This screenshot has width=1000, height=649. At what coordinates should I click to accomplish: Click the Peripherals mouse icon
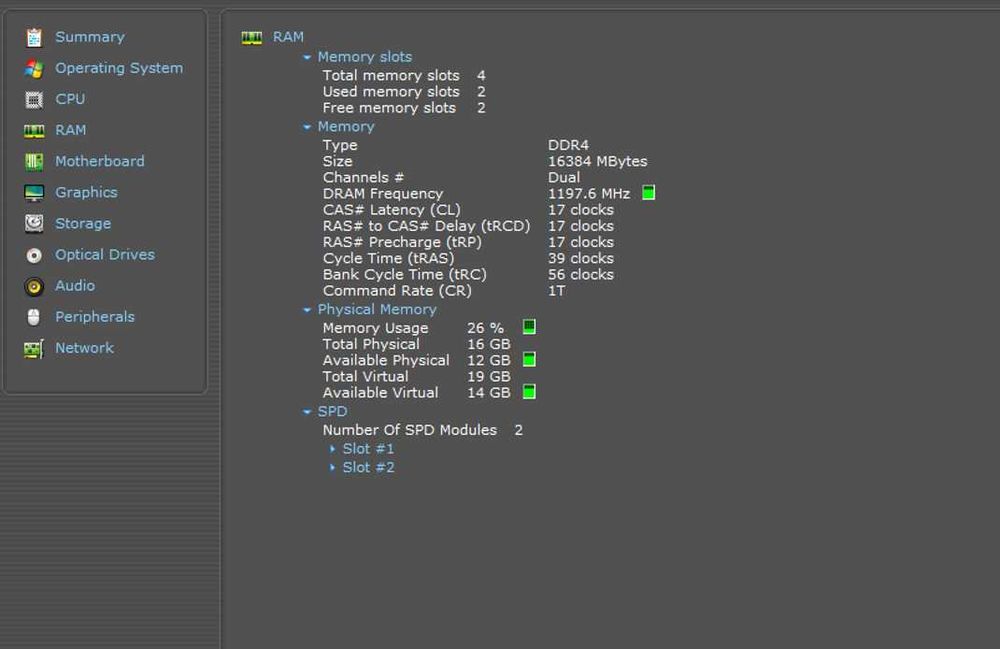(34, 317)
